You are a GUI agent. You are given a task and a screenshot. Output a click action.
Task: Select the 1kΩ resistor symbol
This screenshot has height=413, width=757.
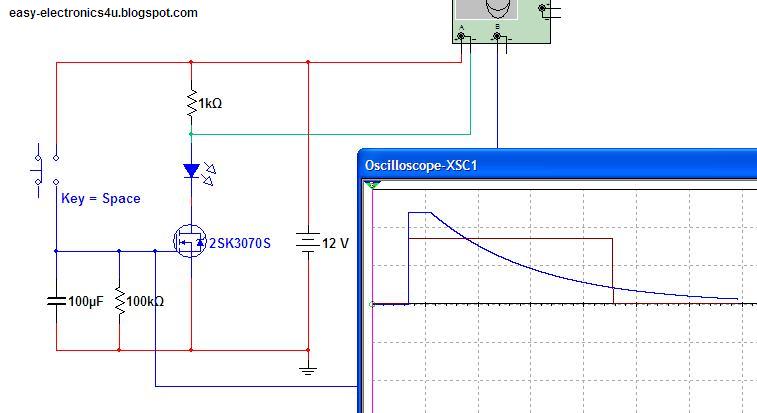192,103
